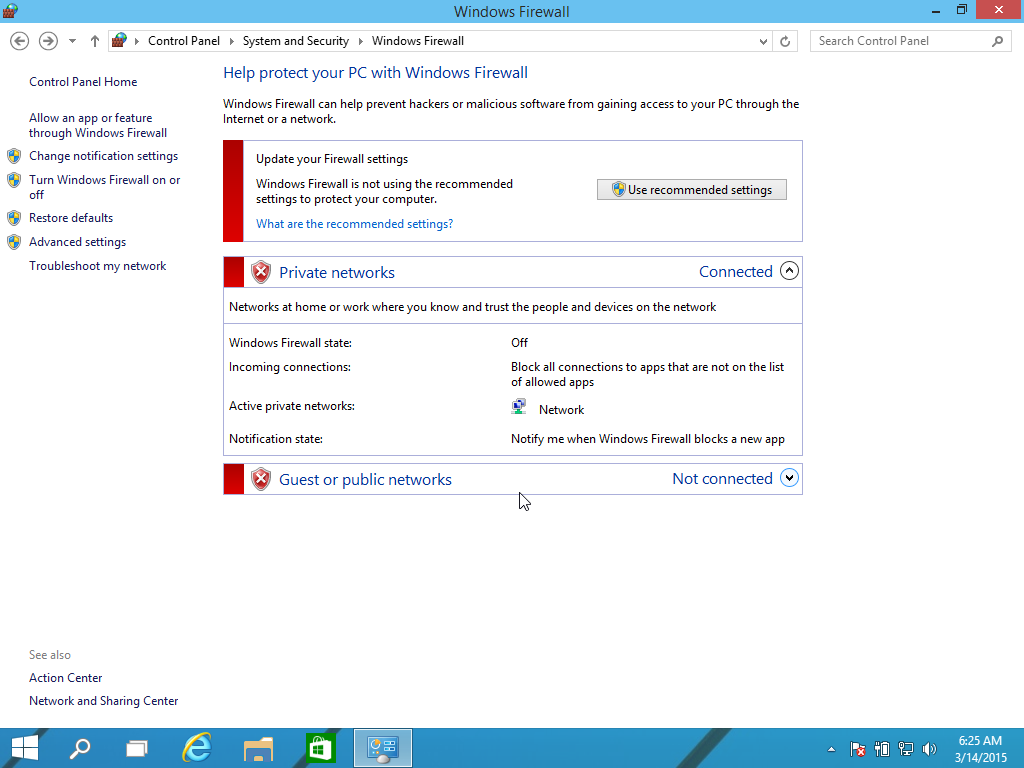1024x768 pixels.
Task: Open the address bar history dropdown arrow
Action: click(763, 41)
